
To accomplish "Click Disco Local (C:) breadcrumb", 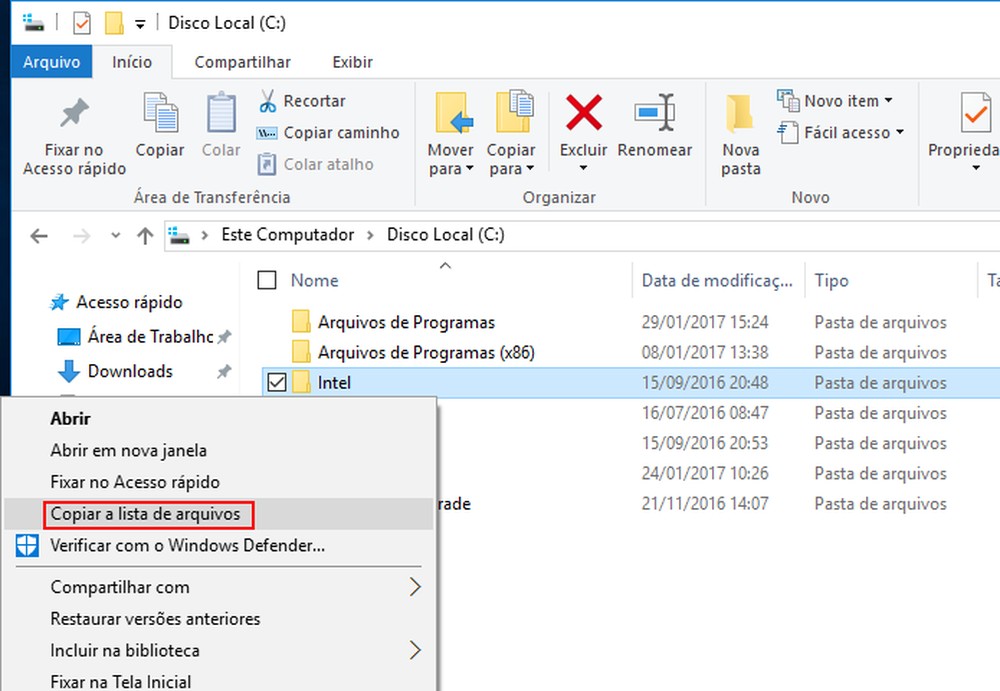I will [445, 235].
